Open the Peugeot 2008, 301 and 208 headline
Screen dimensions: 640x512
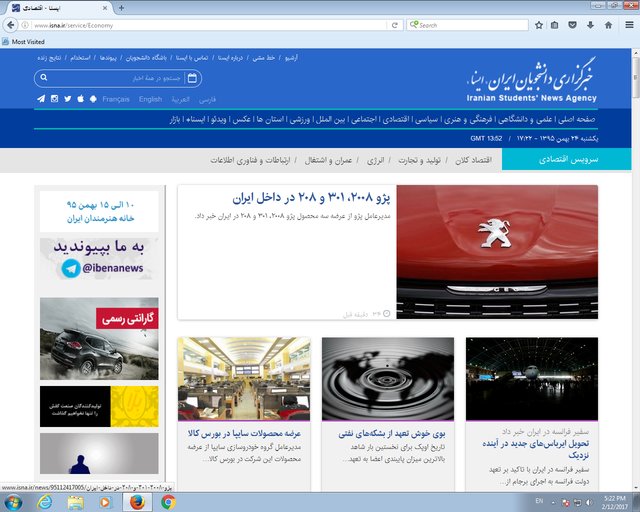click(311, 198)
